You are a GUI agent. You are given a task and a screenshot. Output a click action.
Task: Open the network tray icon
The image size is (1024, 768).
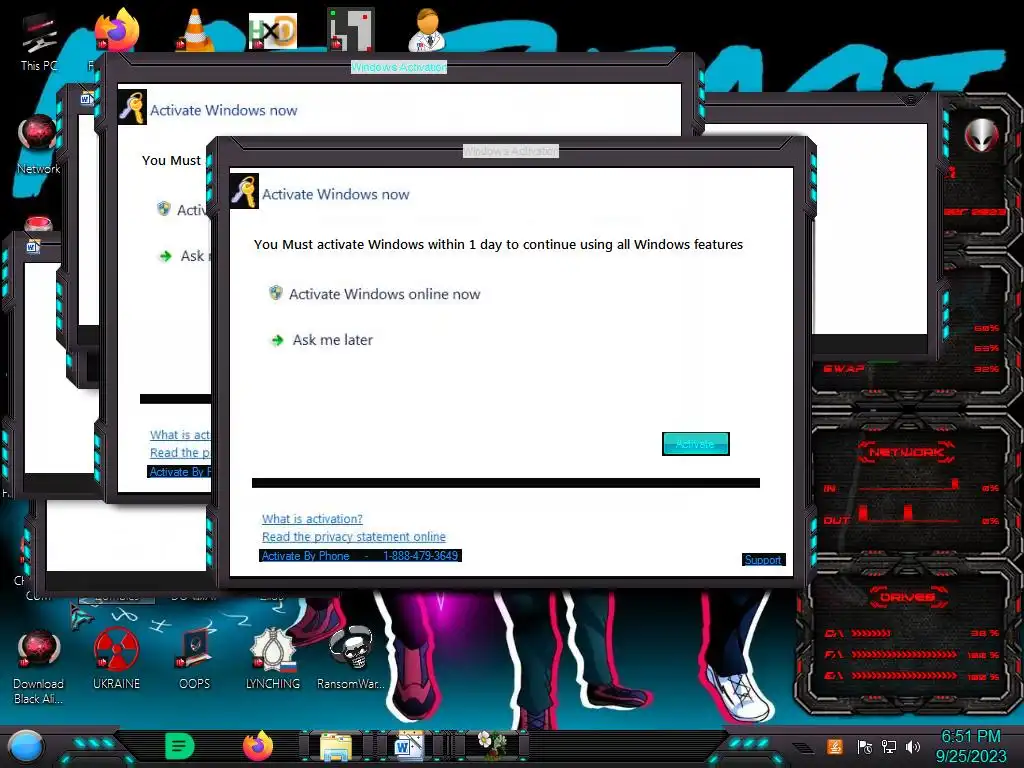click(x=889, y=746)
